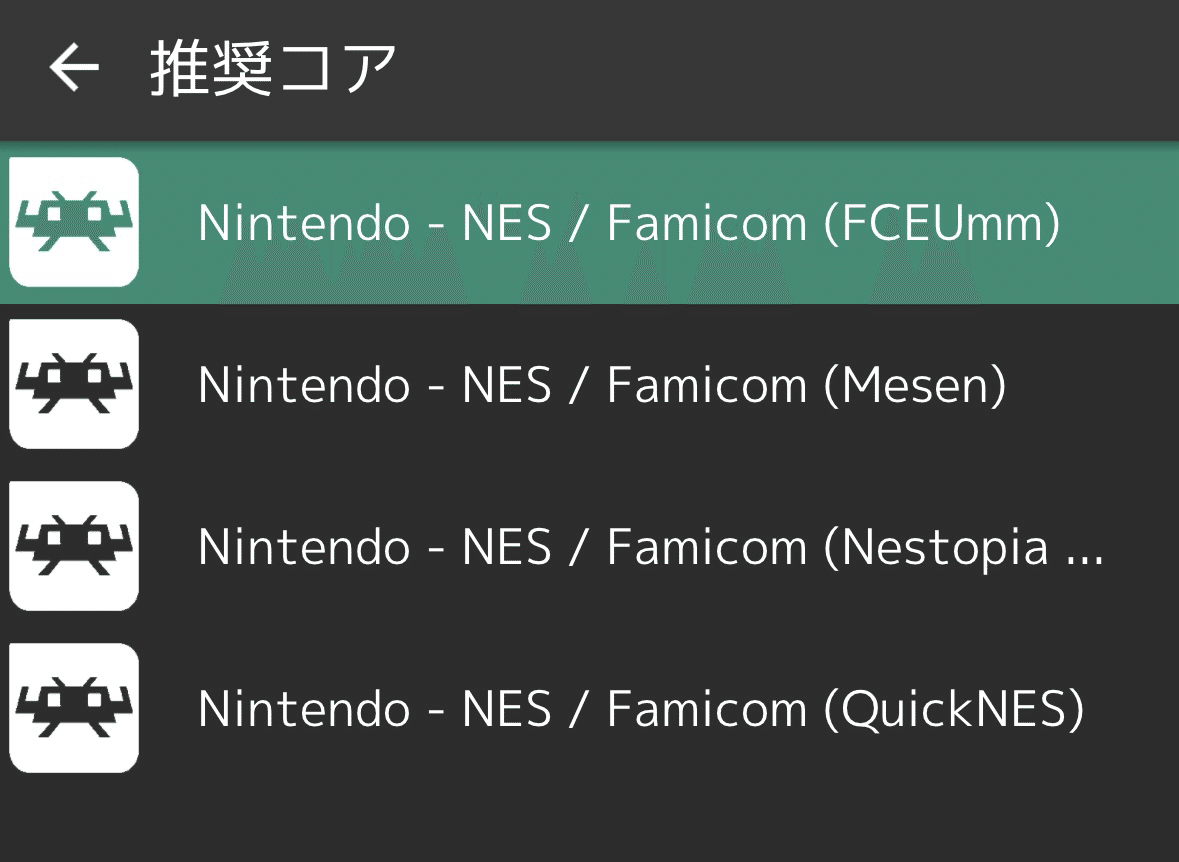Click the "(QuickNES)" text in the last row

click(x=955, y=709)
